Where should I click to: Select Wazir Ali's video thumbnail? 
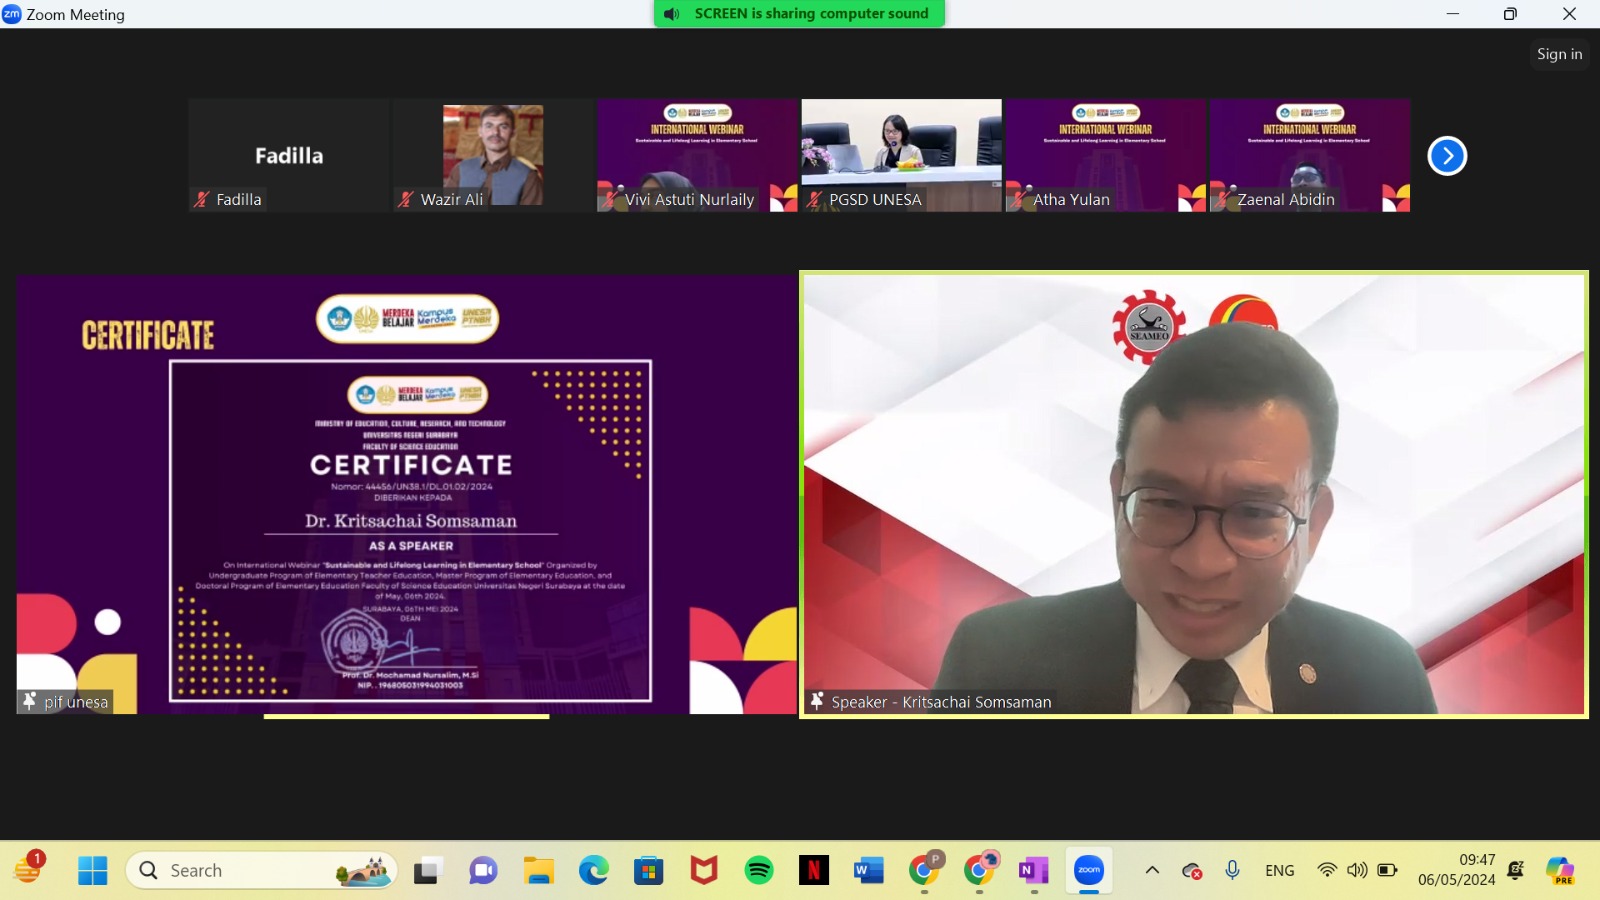[x=493, y=154]
